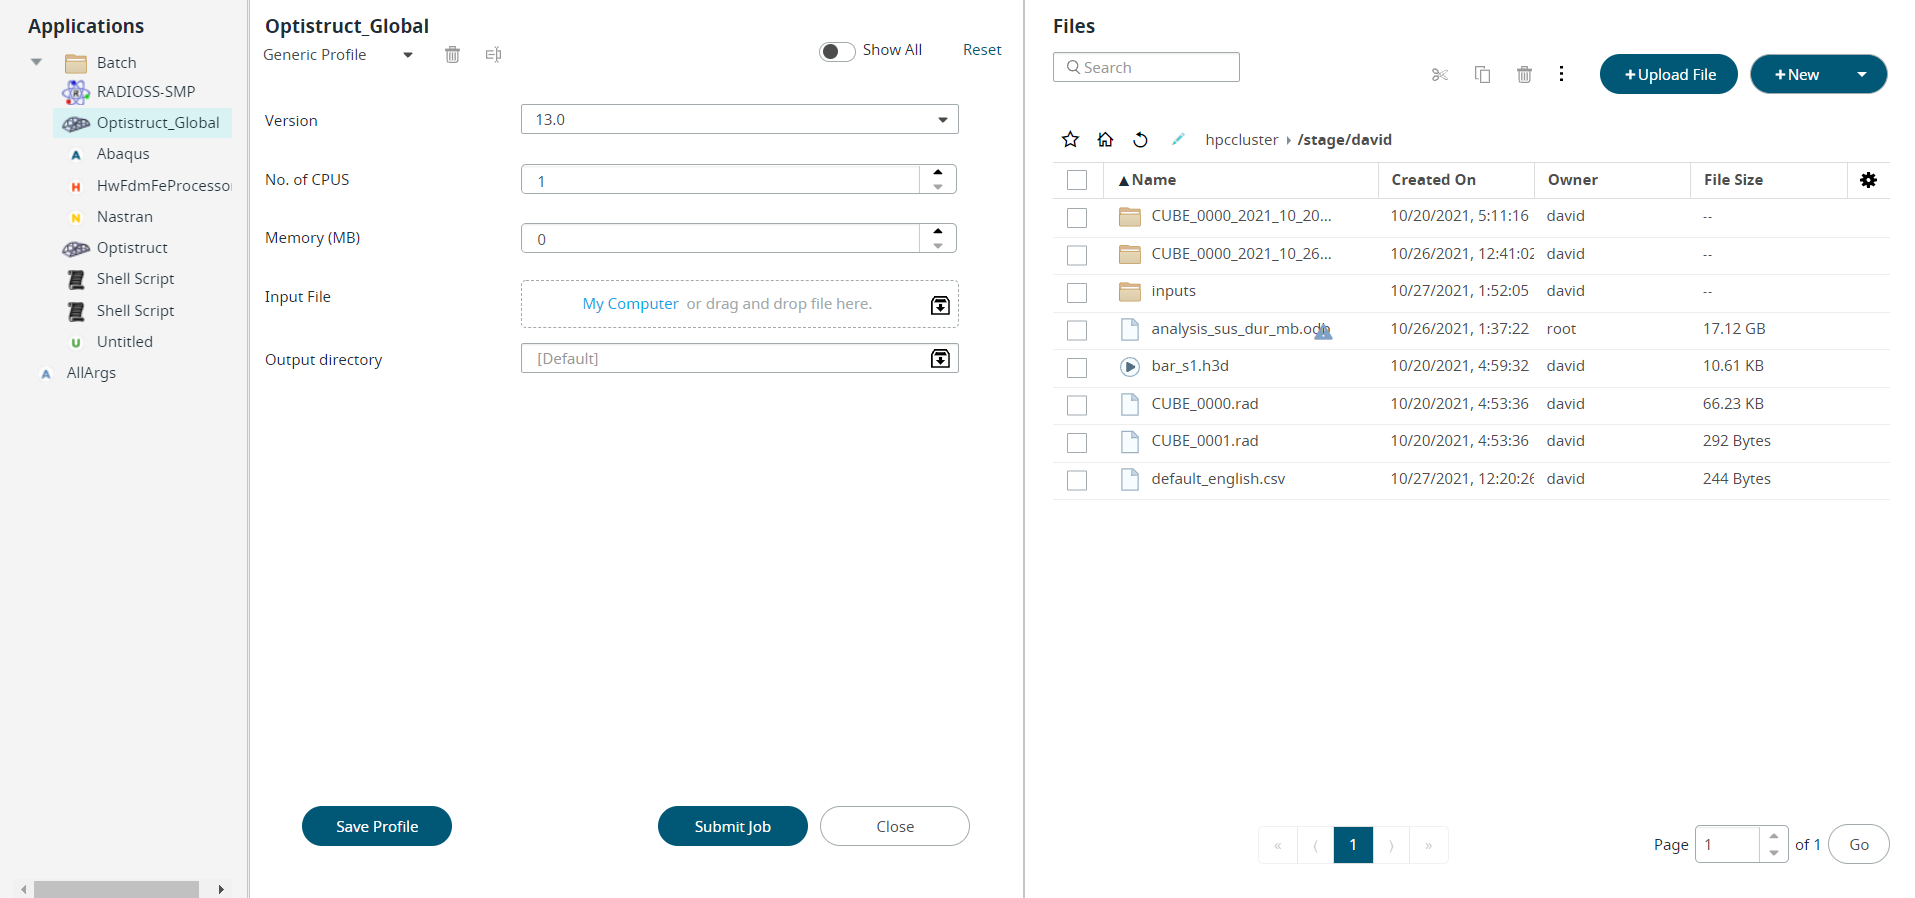
Task: Click the Memory (MB) input field
Action: click(x=720, y=238)
